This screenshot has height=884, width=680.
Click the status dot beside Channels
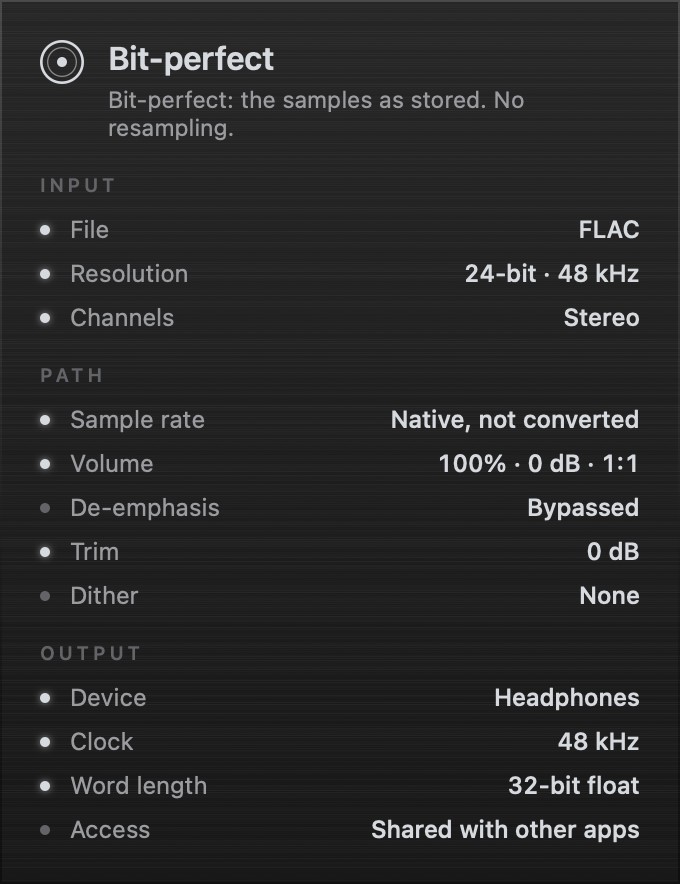(46, 318)
